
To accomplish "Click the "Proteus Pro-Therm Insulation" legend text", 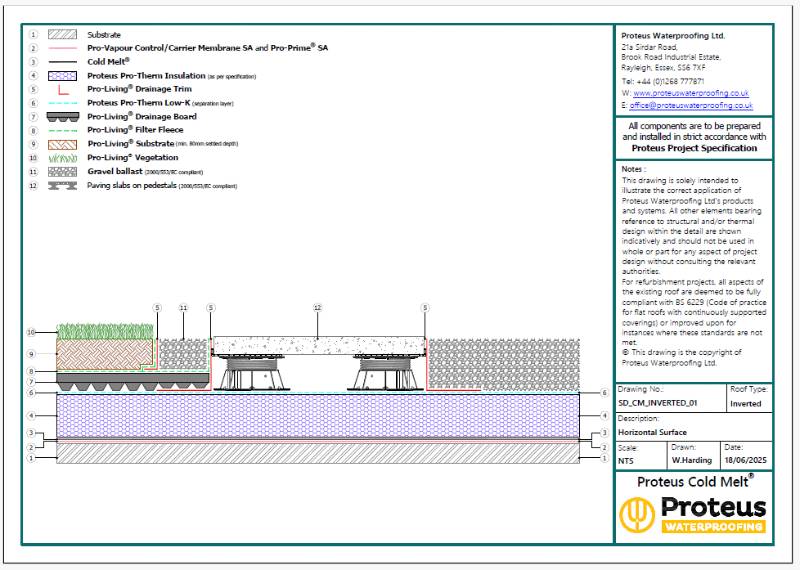I will (x=146, y=76).
